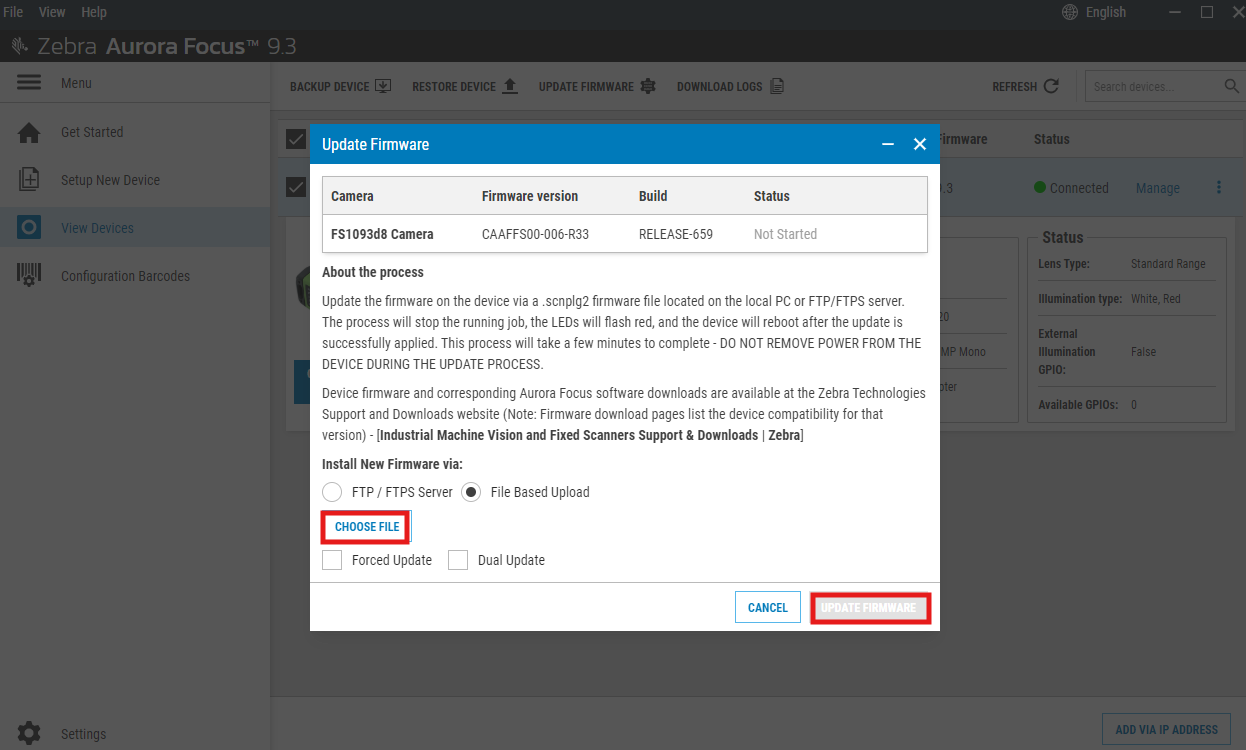This screenshot has width=1246, height=750.
Task: Click the Settings label in sidebar
Action: [x=83, y=734]
